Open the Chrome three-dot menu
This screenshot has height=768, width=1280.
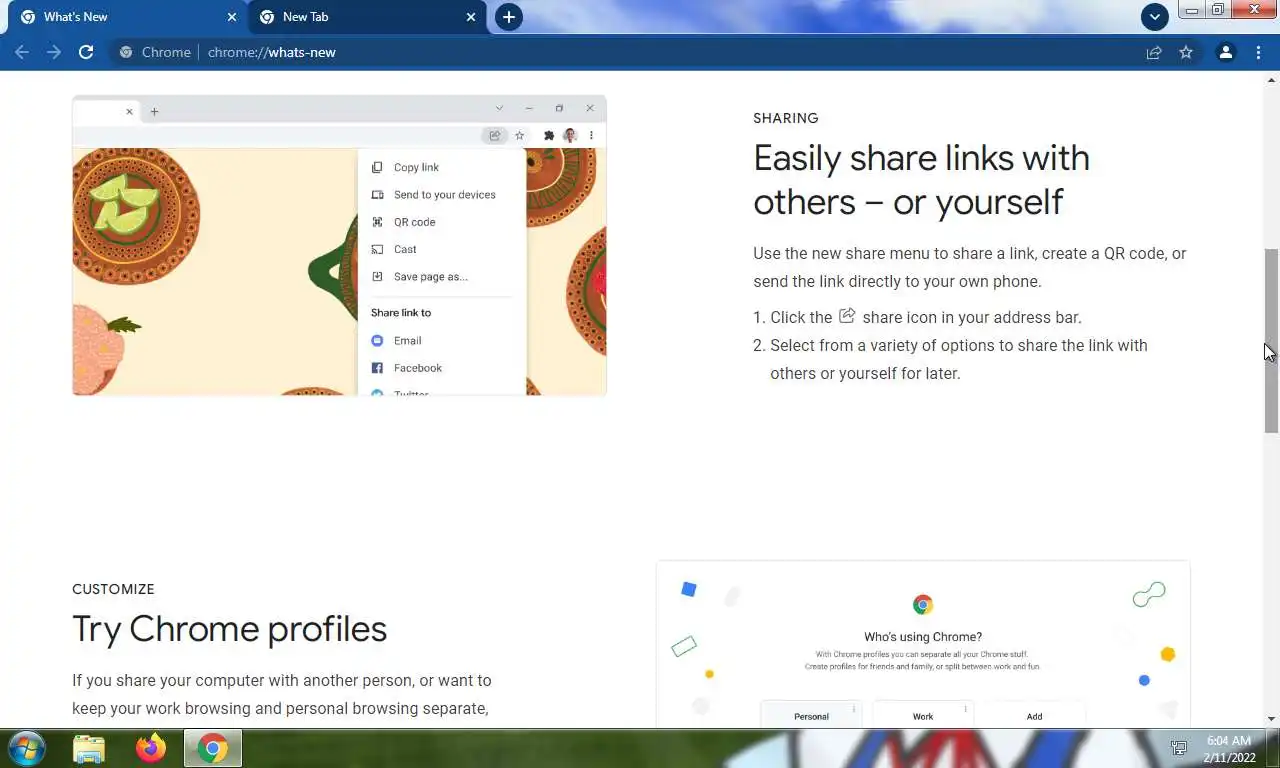pyautogui.click(x=1258, y=52)
